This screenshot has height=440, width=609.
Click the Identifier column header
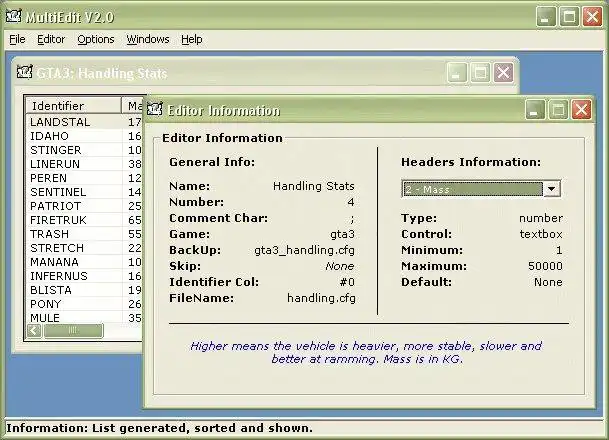(73, 106)
